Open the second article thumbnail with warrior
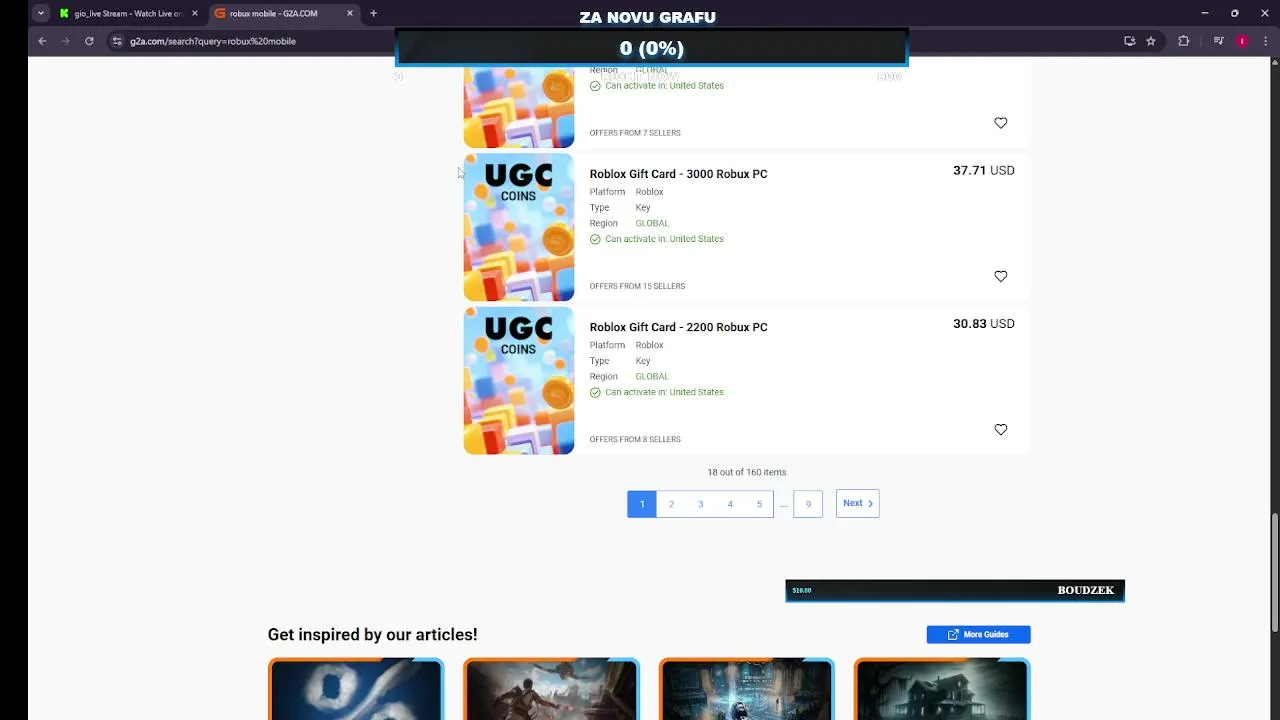1280x720 pixels. pyautogui.click(x=551, y=688)
